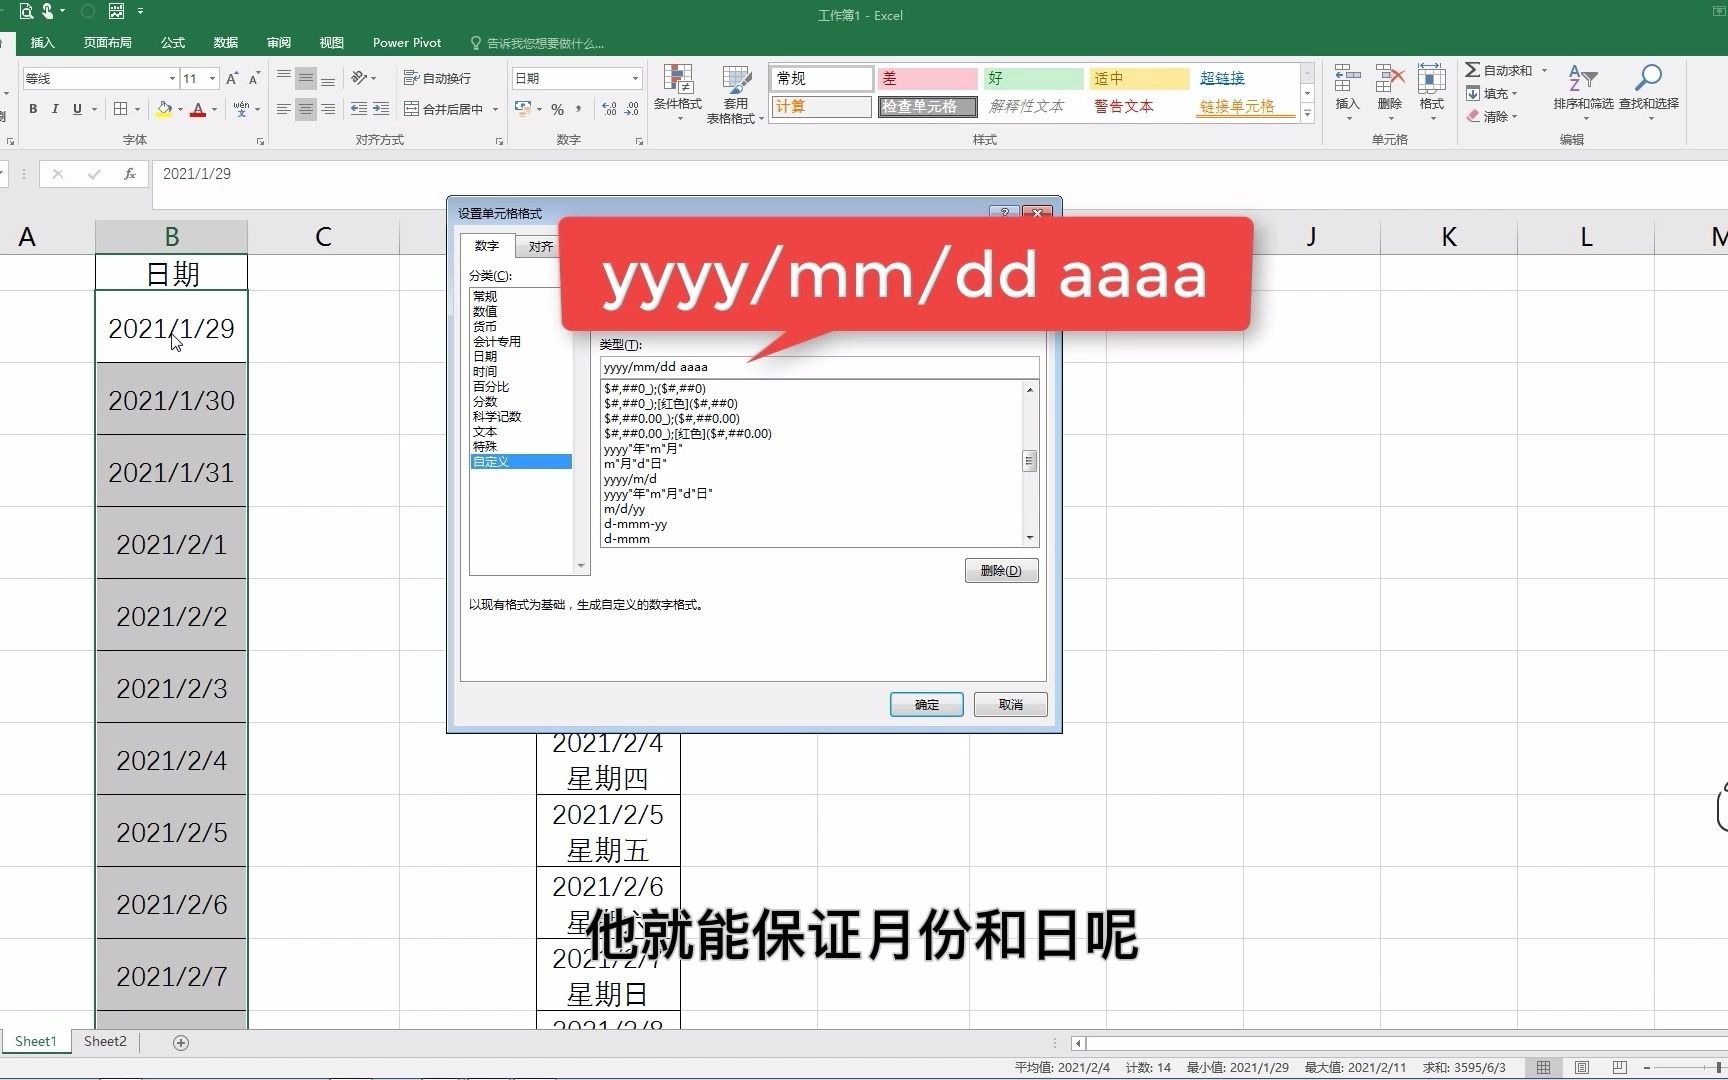The width and height of the screenshot is (1728, 1080).
Task: Switch to Page Break Preview in status bar
Action: point(1620,1067)
